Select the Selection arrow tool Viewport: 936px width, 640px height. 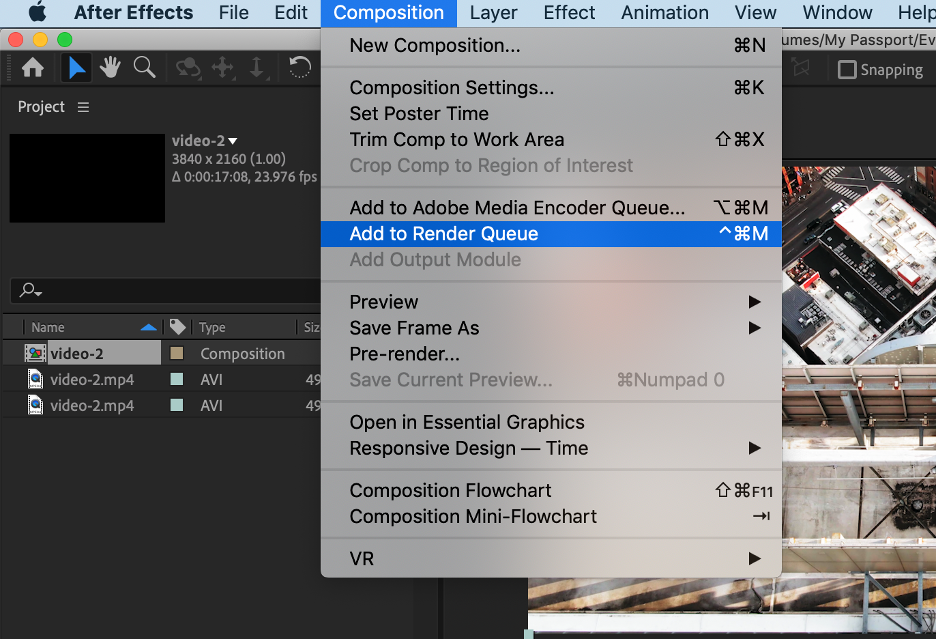[x=77, y=68]
